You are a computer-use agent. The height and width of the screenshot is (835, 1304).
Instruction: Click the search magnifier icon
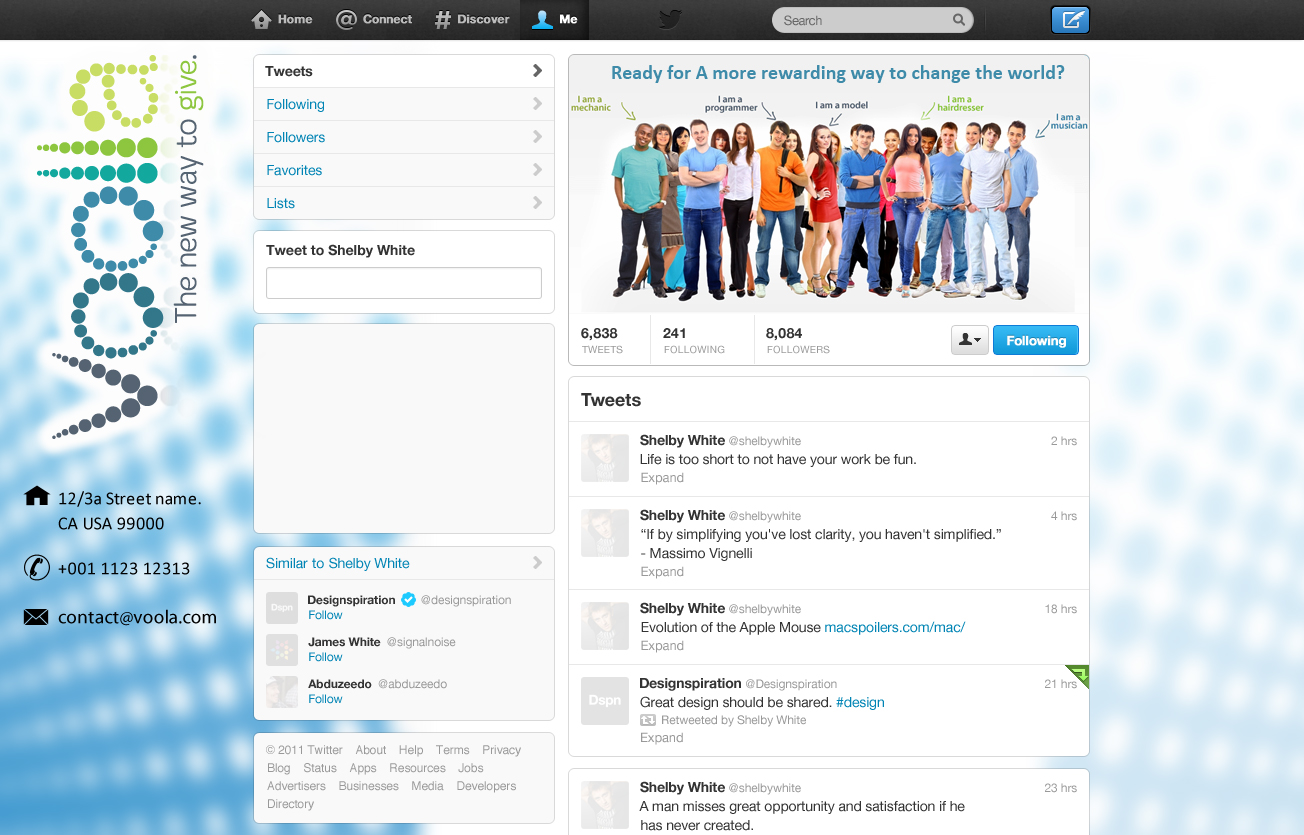tap(958, 20)
